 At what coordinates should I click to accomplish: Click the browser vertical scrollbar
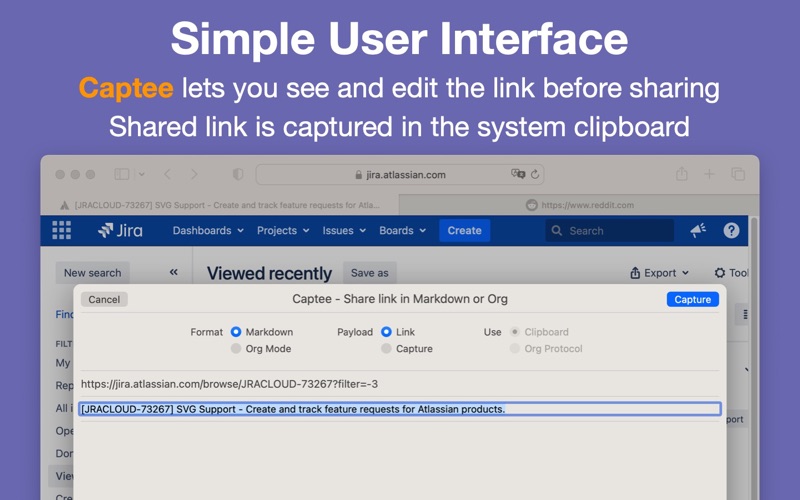pos(754,357)
